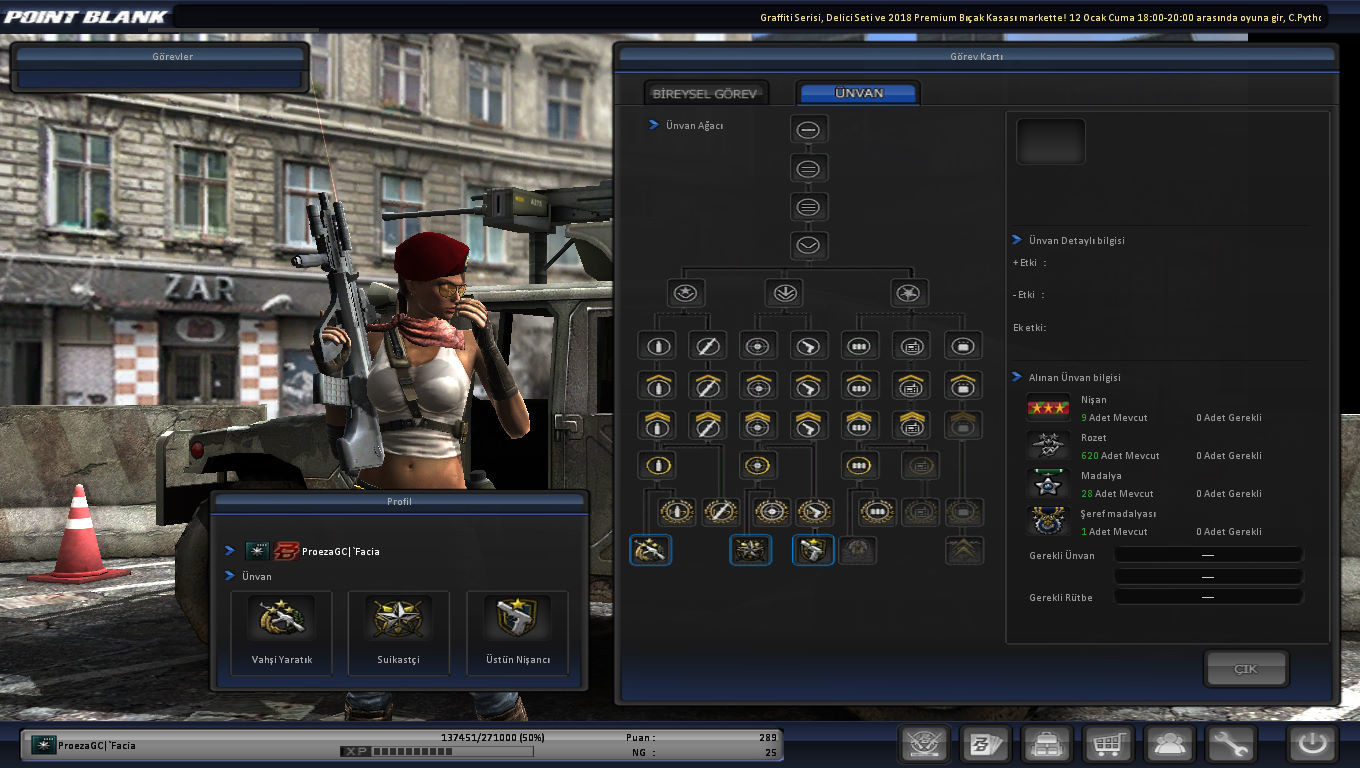Select the Suikastçi title slot

pos(399,632)
